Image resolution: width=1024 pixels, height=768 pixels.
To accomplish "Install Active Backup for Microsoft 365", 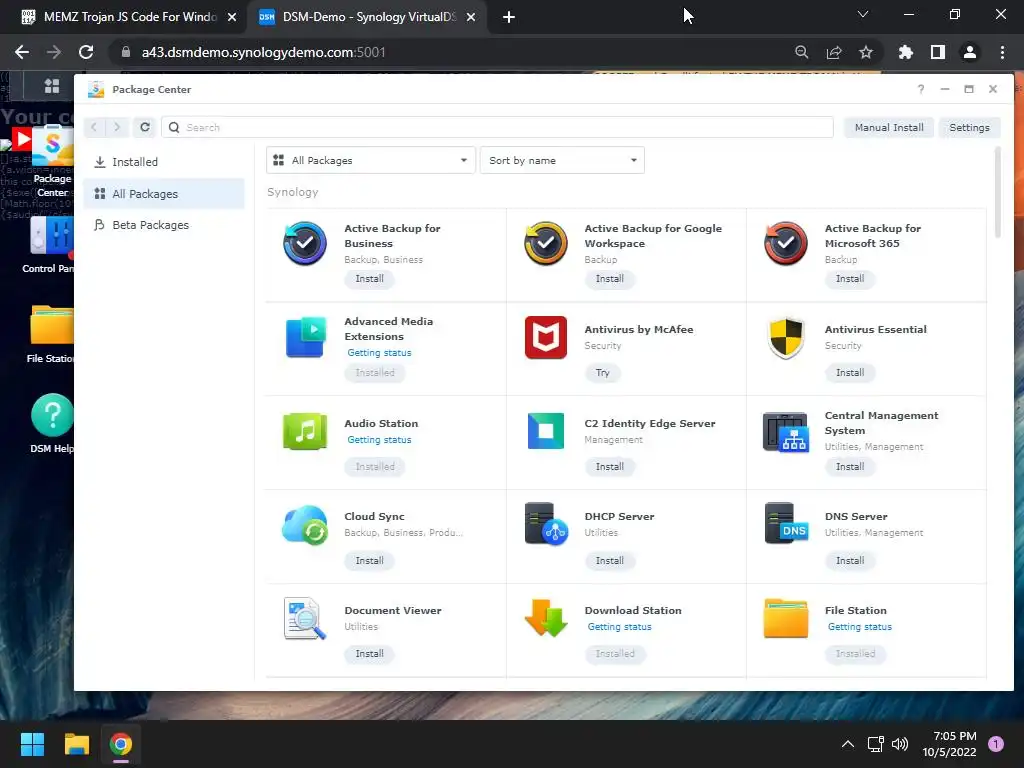I will pos(850,279).
